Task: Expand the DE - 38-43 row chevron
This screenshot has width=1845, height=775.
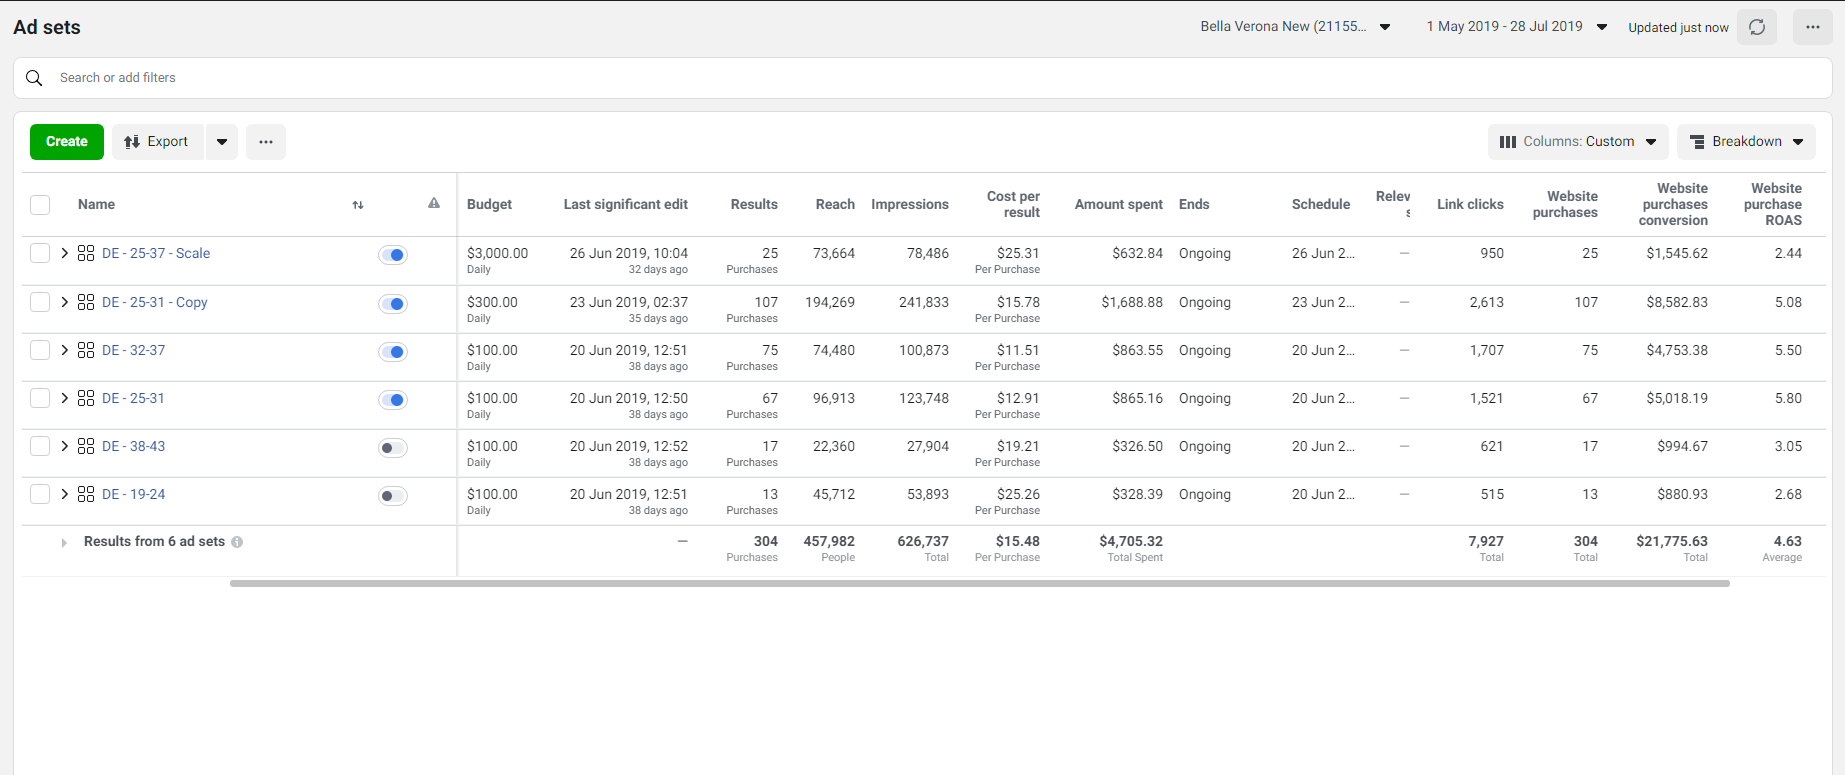Action: click(x=64, y=446)
